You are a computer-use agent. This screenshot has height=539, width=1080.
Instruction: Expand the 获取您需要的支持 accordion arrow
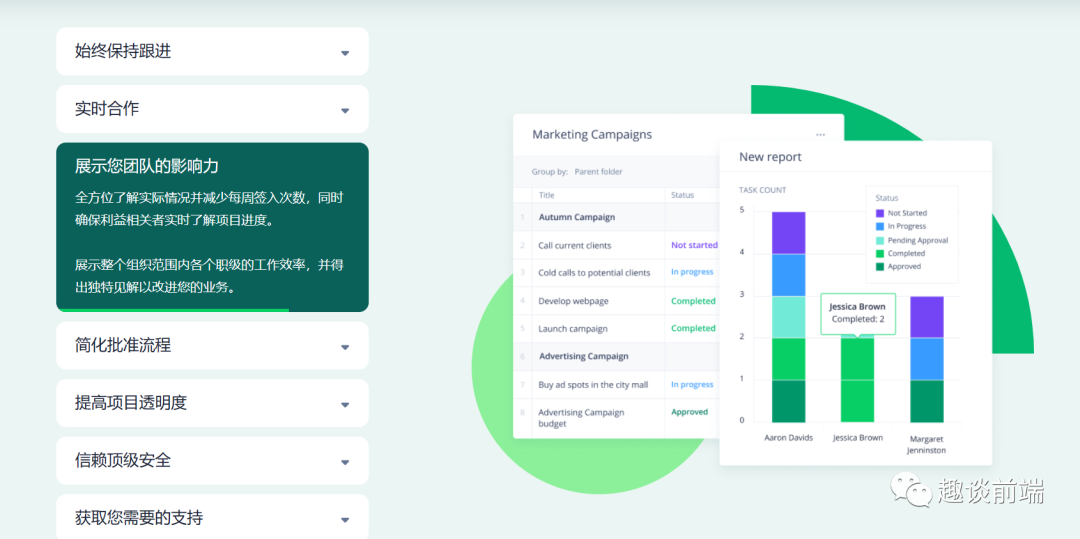click(345, 520)
